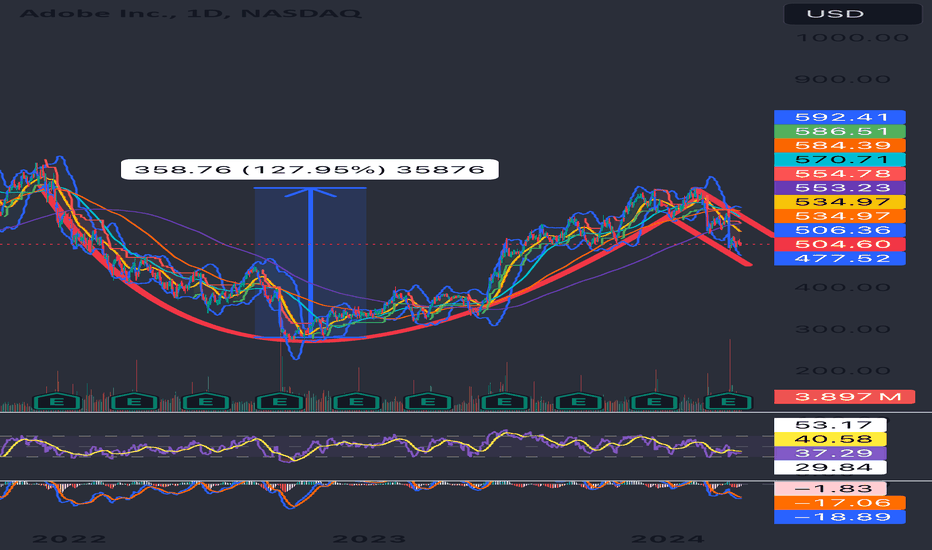The image size is (932, 550).
Task: Click the 506.36 blue price label
Action: [x=840, y=230]
